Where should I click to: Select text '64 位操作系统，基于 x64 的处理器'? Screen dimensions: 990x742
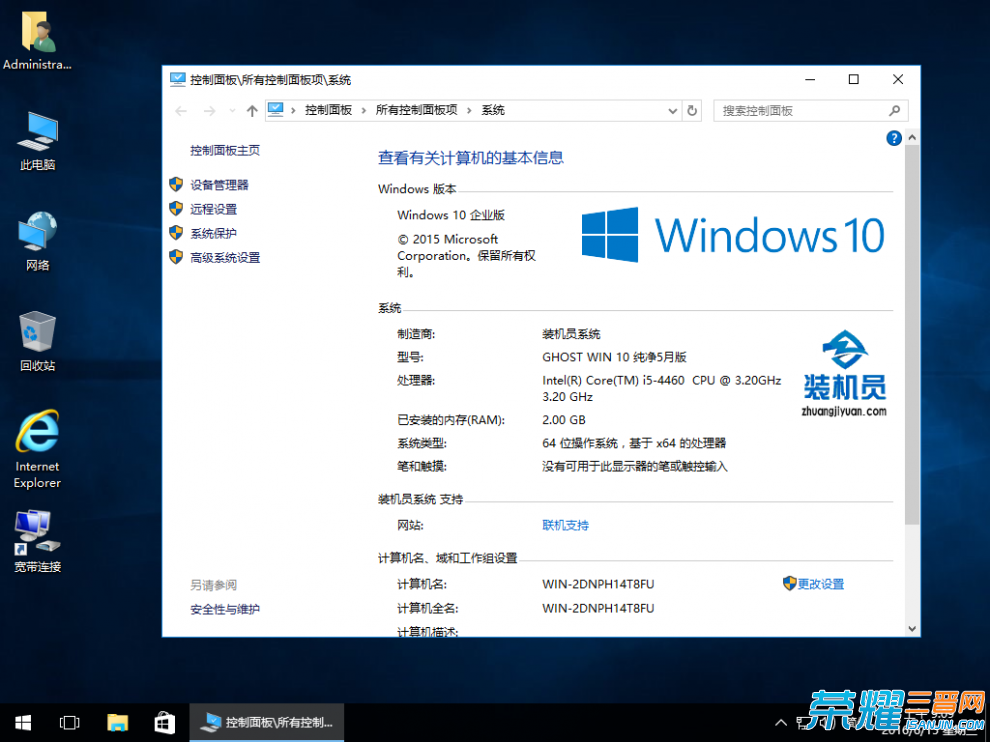point(634,443)
